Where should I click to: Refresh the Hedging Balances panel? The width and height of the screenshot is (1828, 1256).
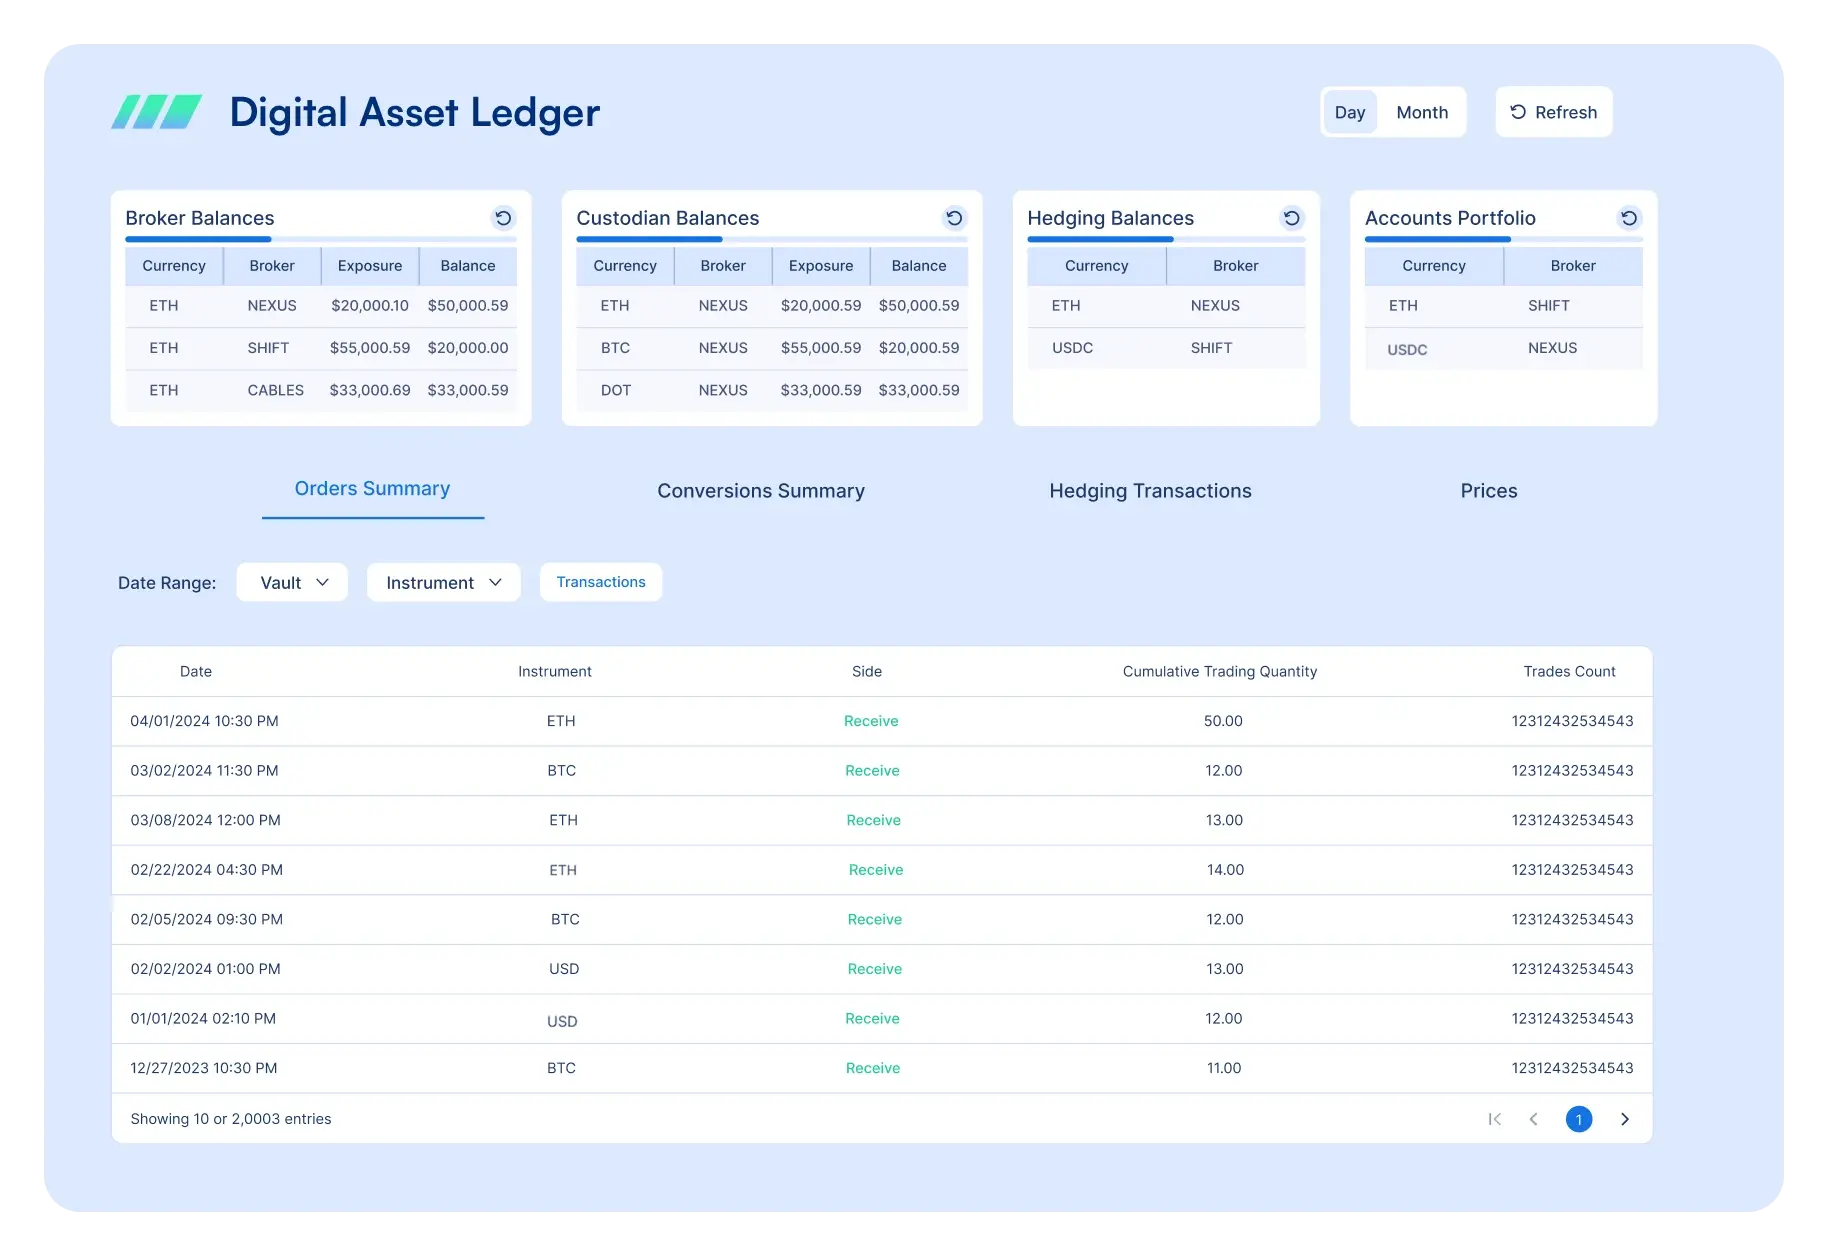pos(1291,218)
